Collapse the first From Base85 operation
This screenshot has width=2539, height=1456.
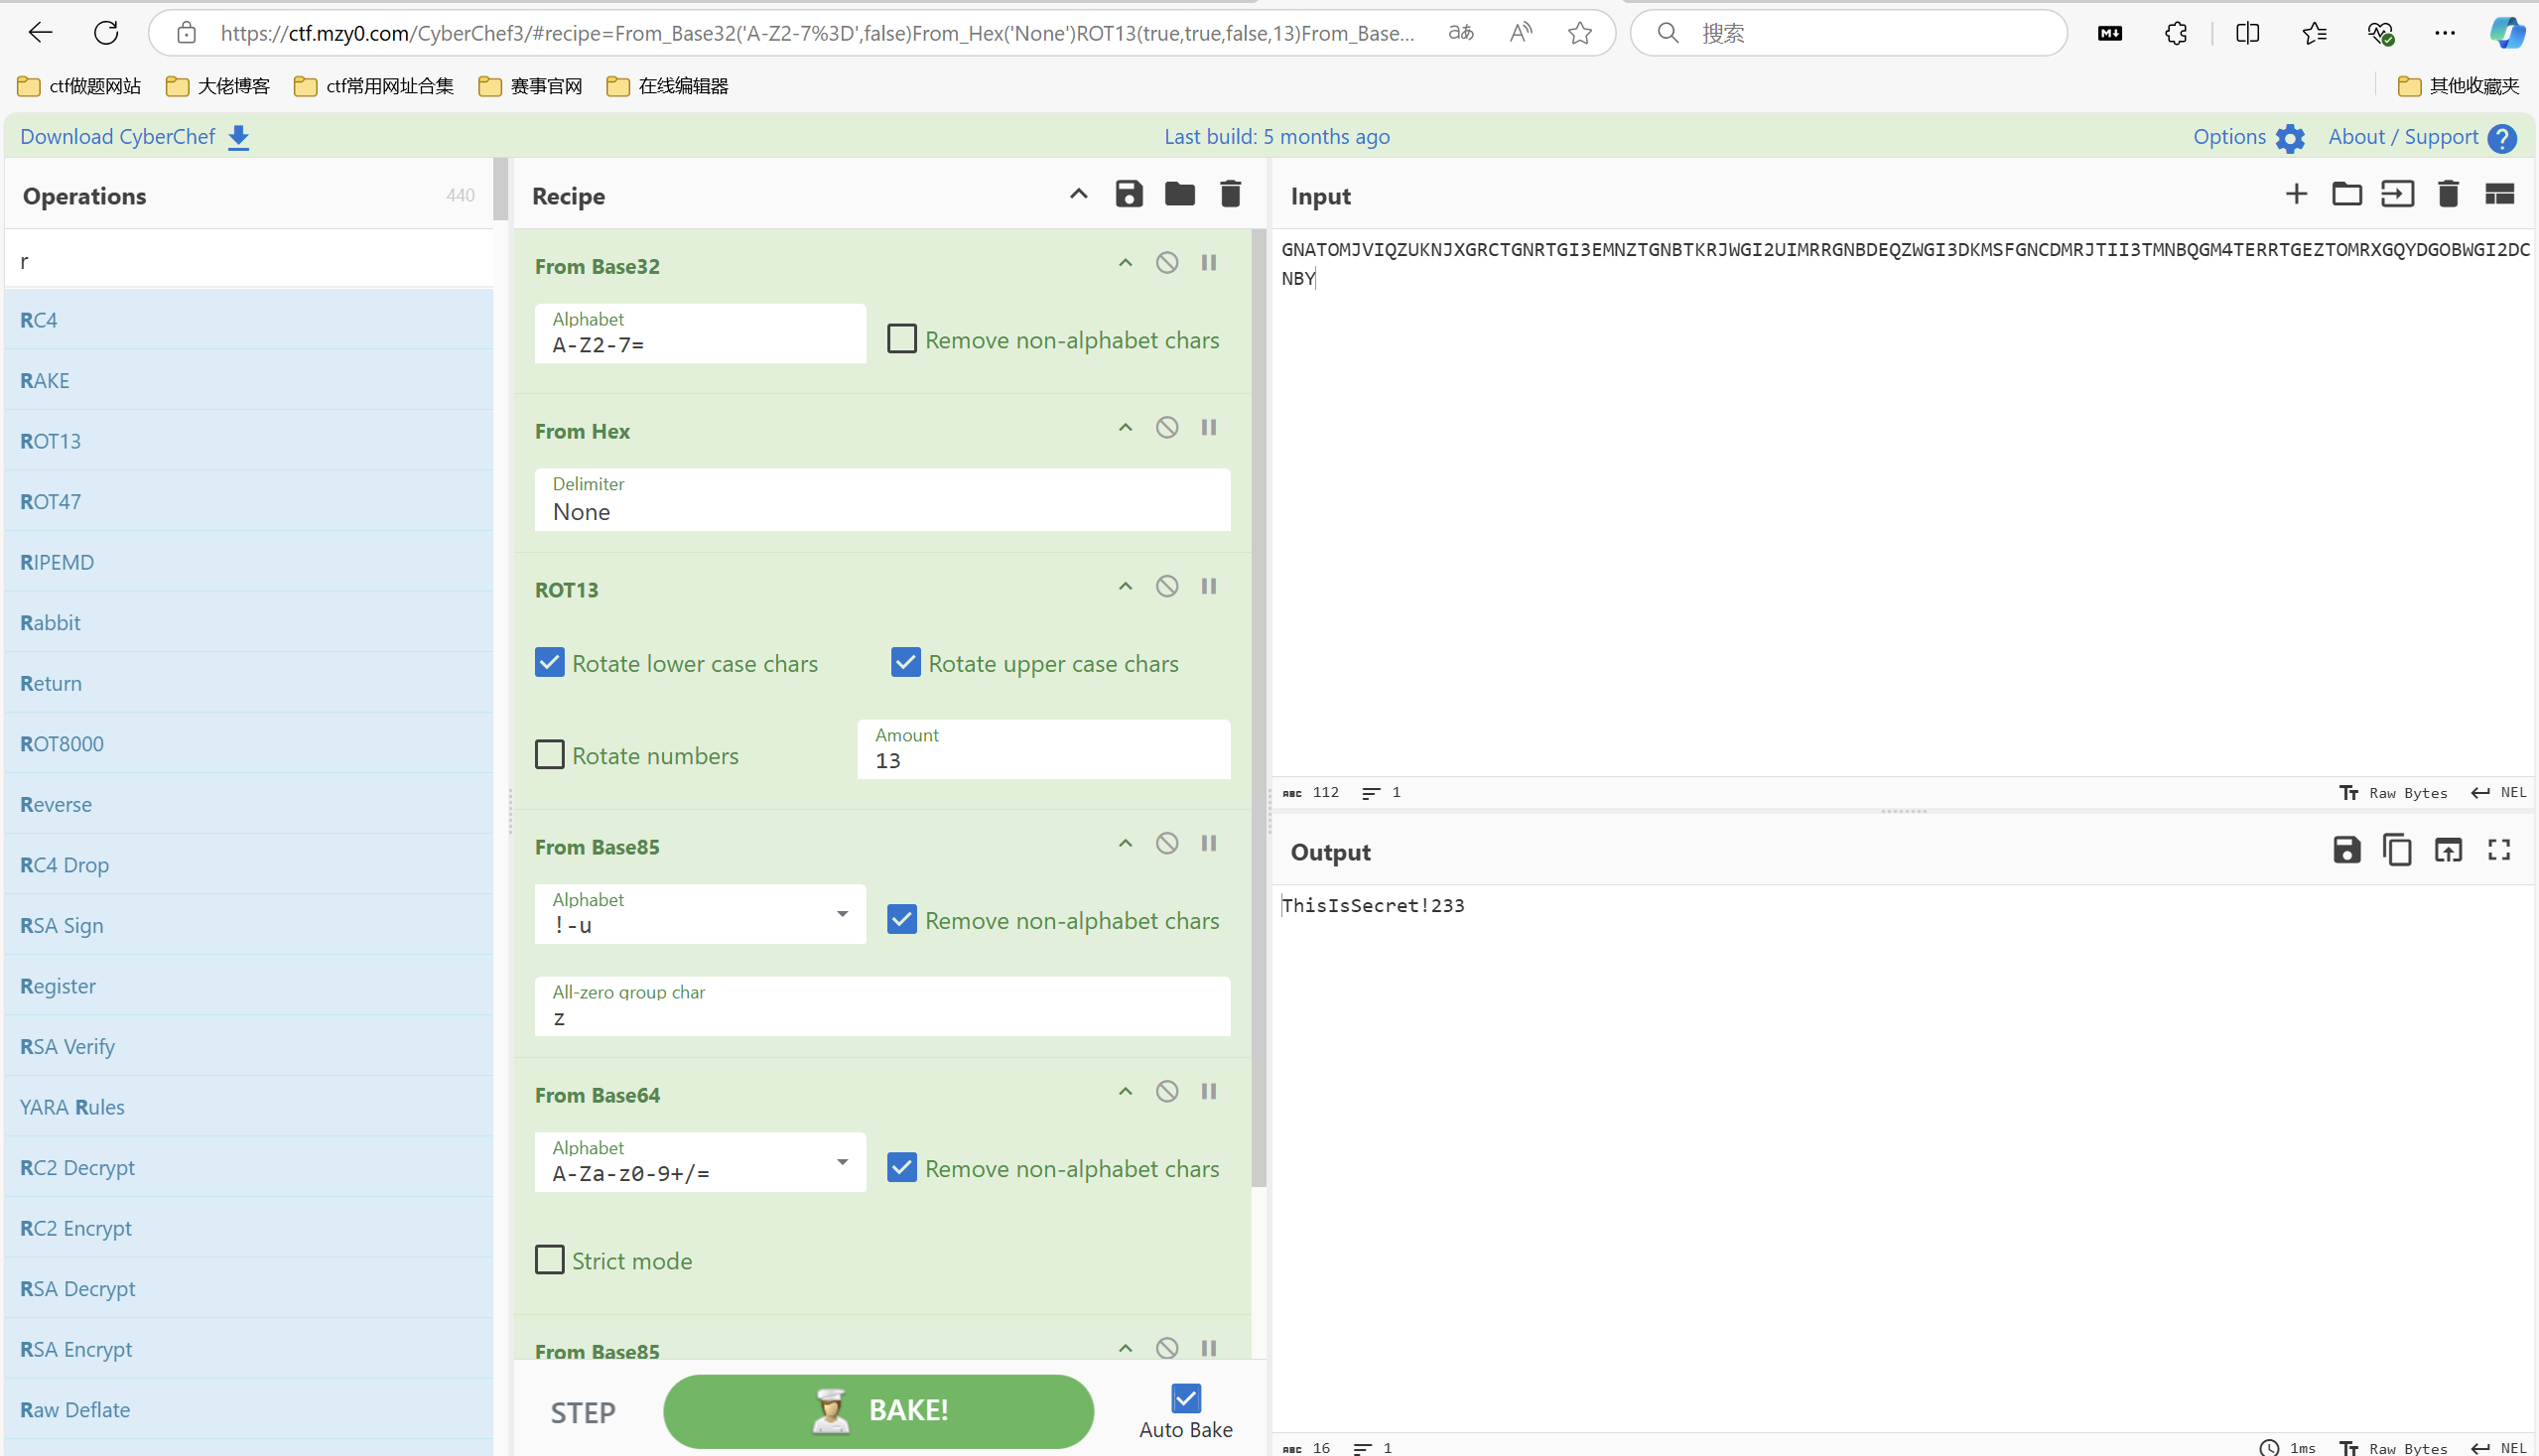pyautogui.click(x=1125, y=843)
